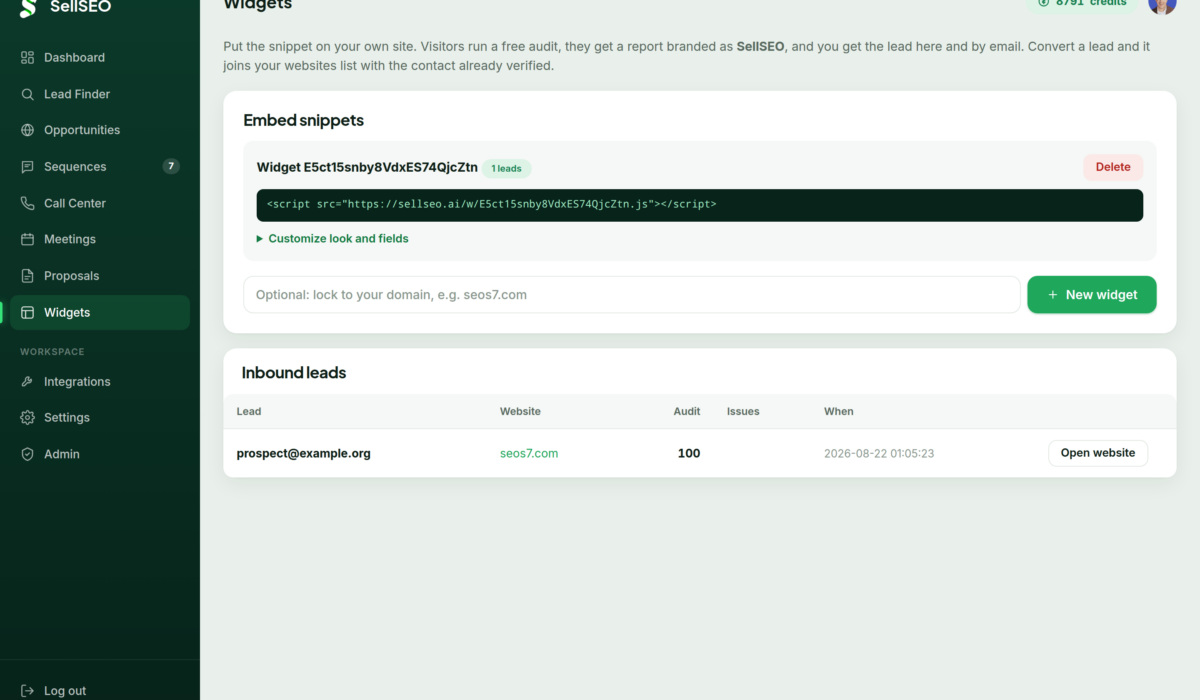
Task: Expand Customize look and fields
Action: tap(333, 238)
